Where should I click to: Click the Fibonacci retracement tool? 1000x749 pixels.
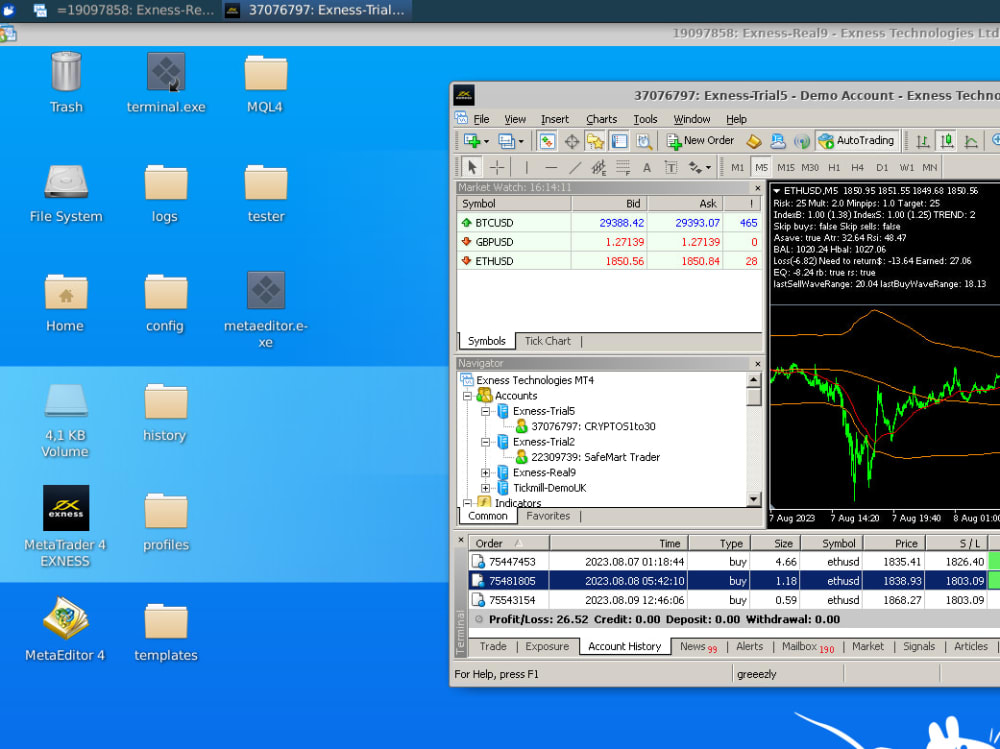623,168
